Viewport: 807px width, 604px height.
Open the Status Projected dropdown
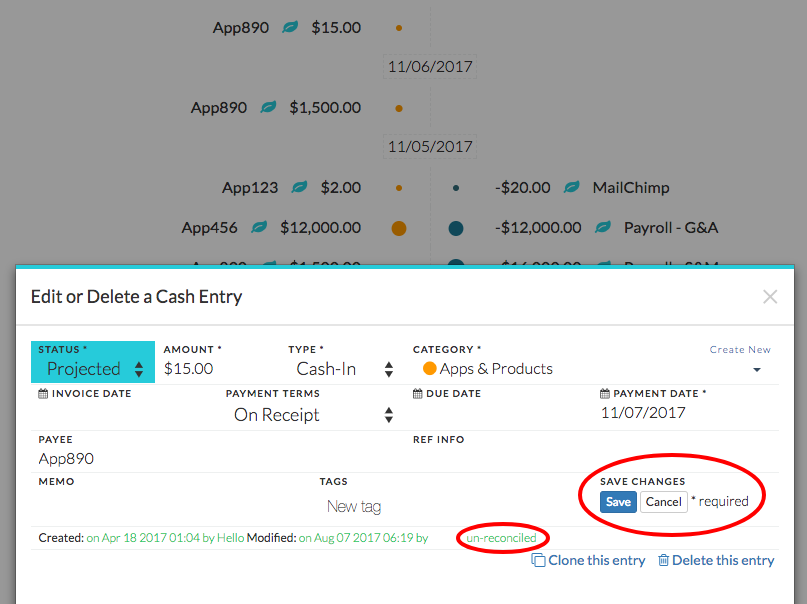click(x=93, y=369)
